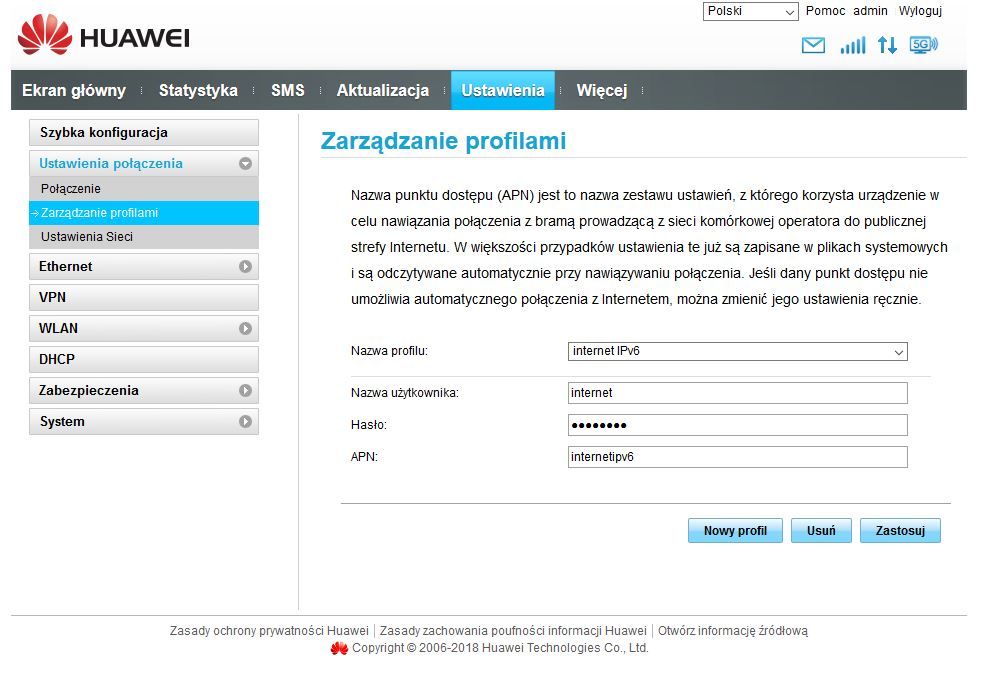Expand the WLAN section

click(143, 328)
